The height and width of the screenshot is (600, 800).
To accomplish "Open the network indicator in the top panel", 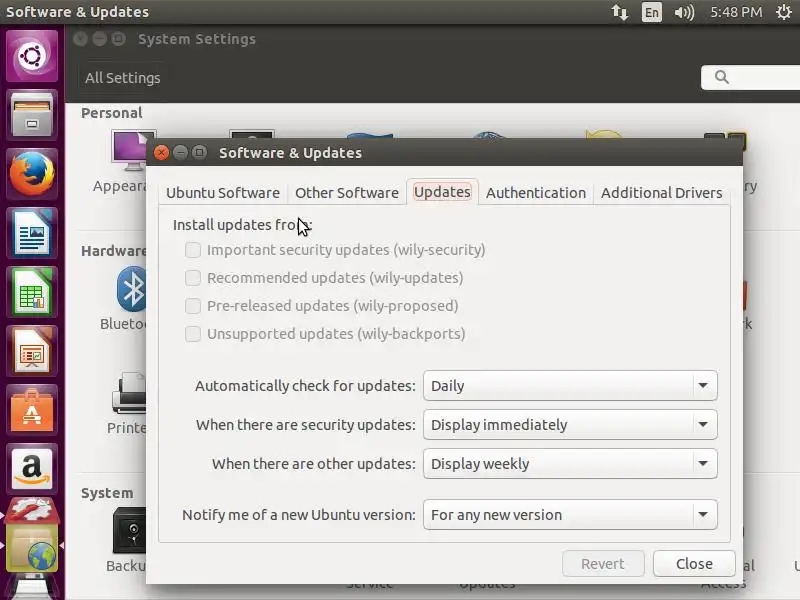I will coord(619,12).
